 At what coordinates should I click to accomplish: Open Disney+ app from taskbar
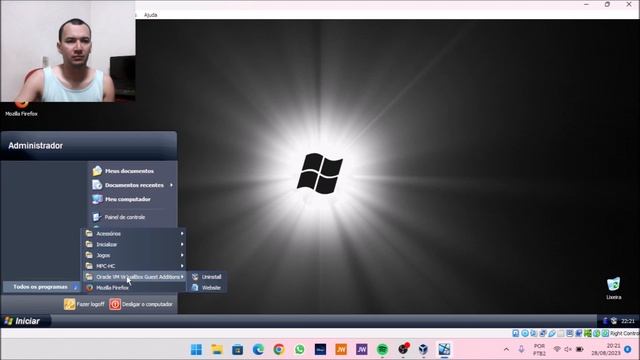pyautogui.click(x=320, y=349)
